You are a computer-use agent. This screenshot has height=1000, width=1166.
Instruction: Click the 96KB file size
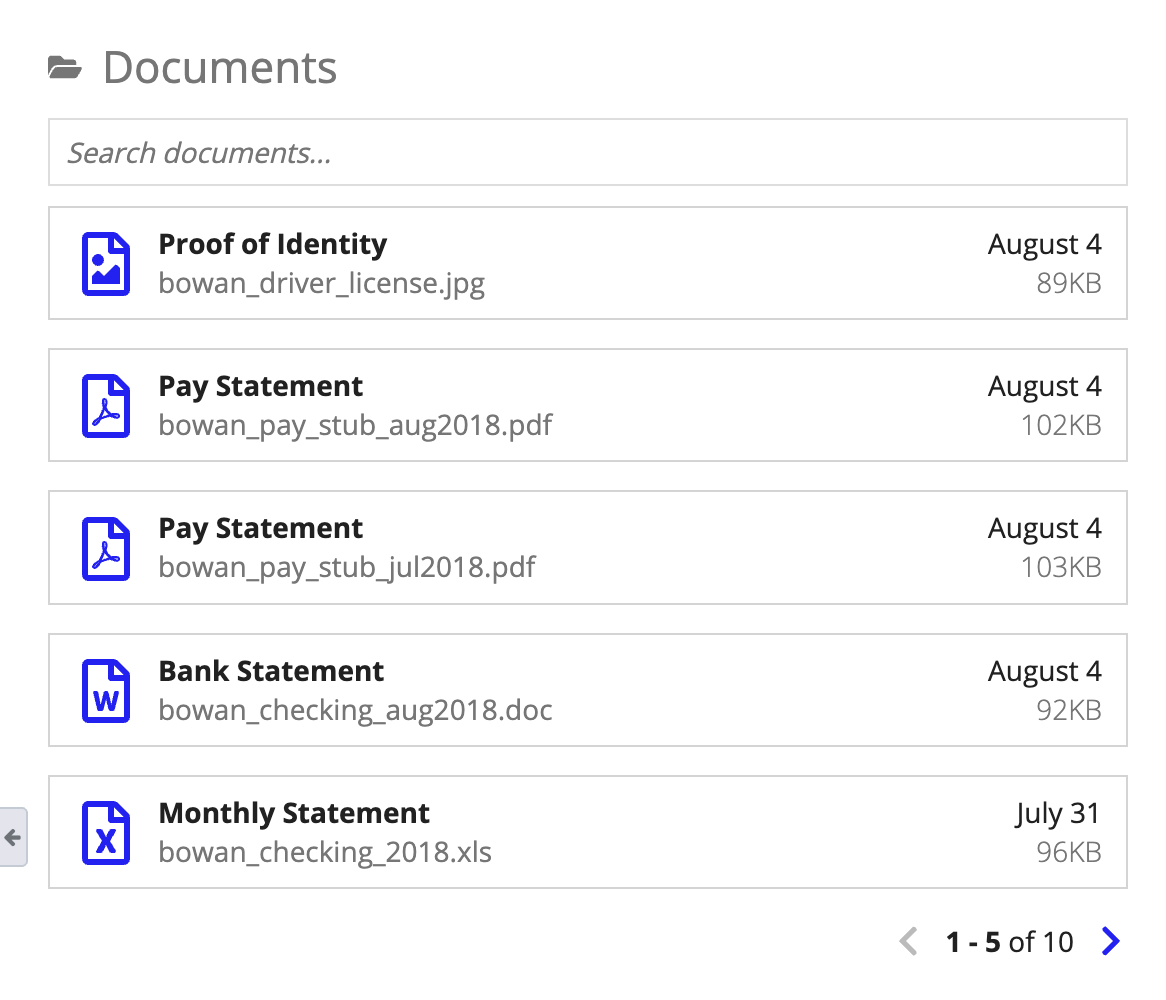click(1069, 852)
